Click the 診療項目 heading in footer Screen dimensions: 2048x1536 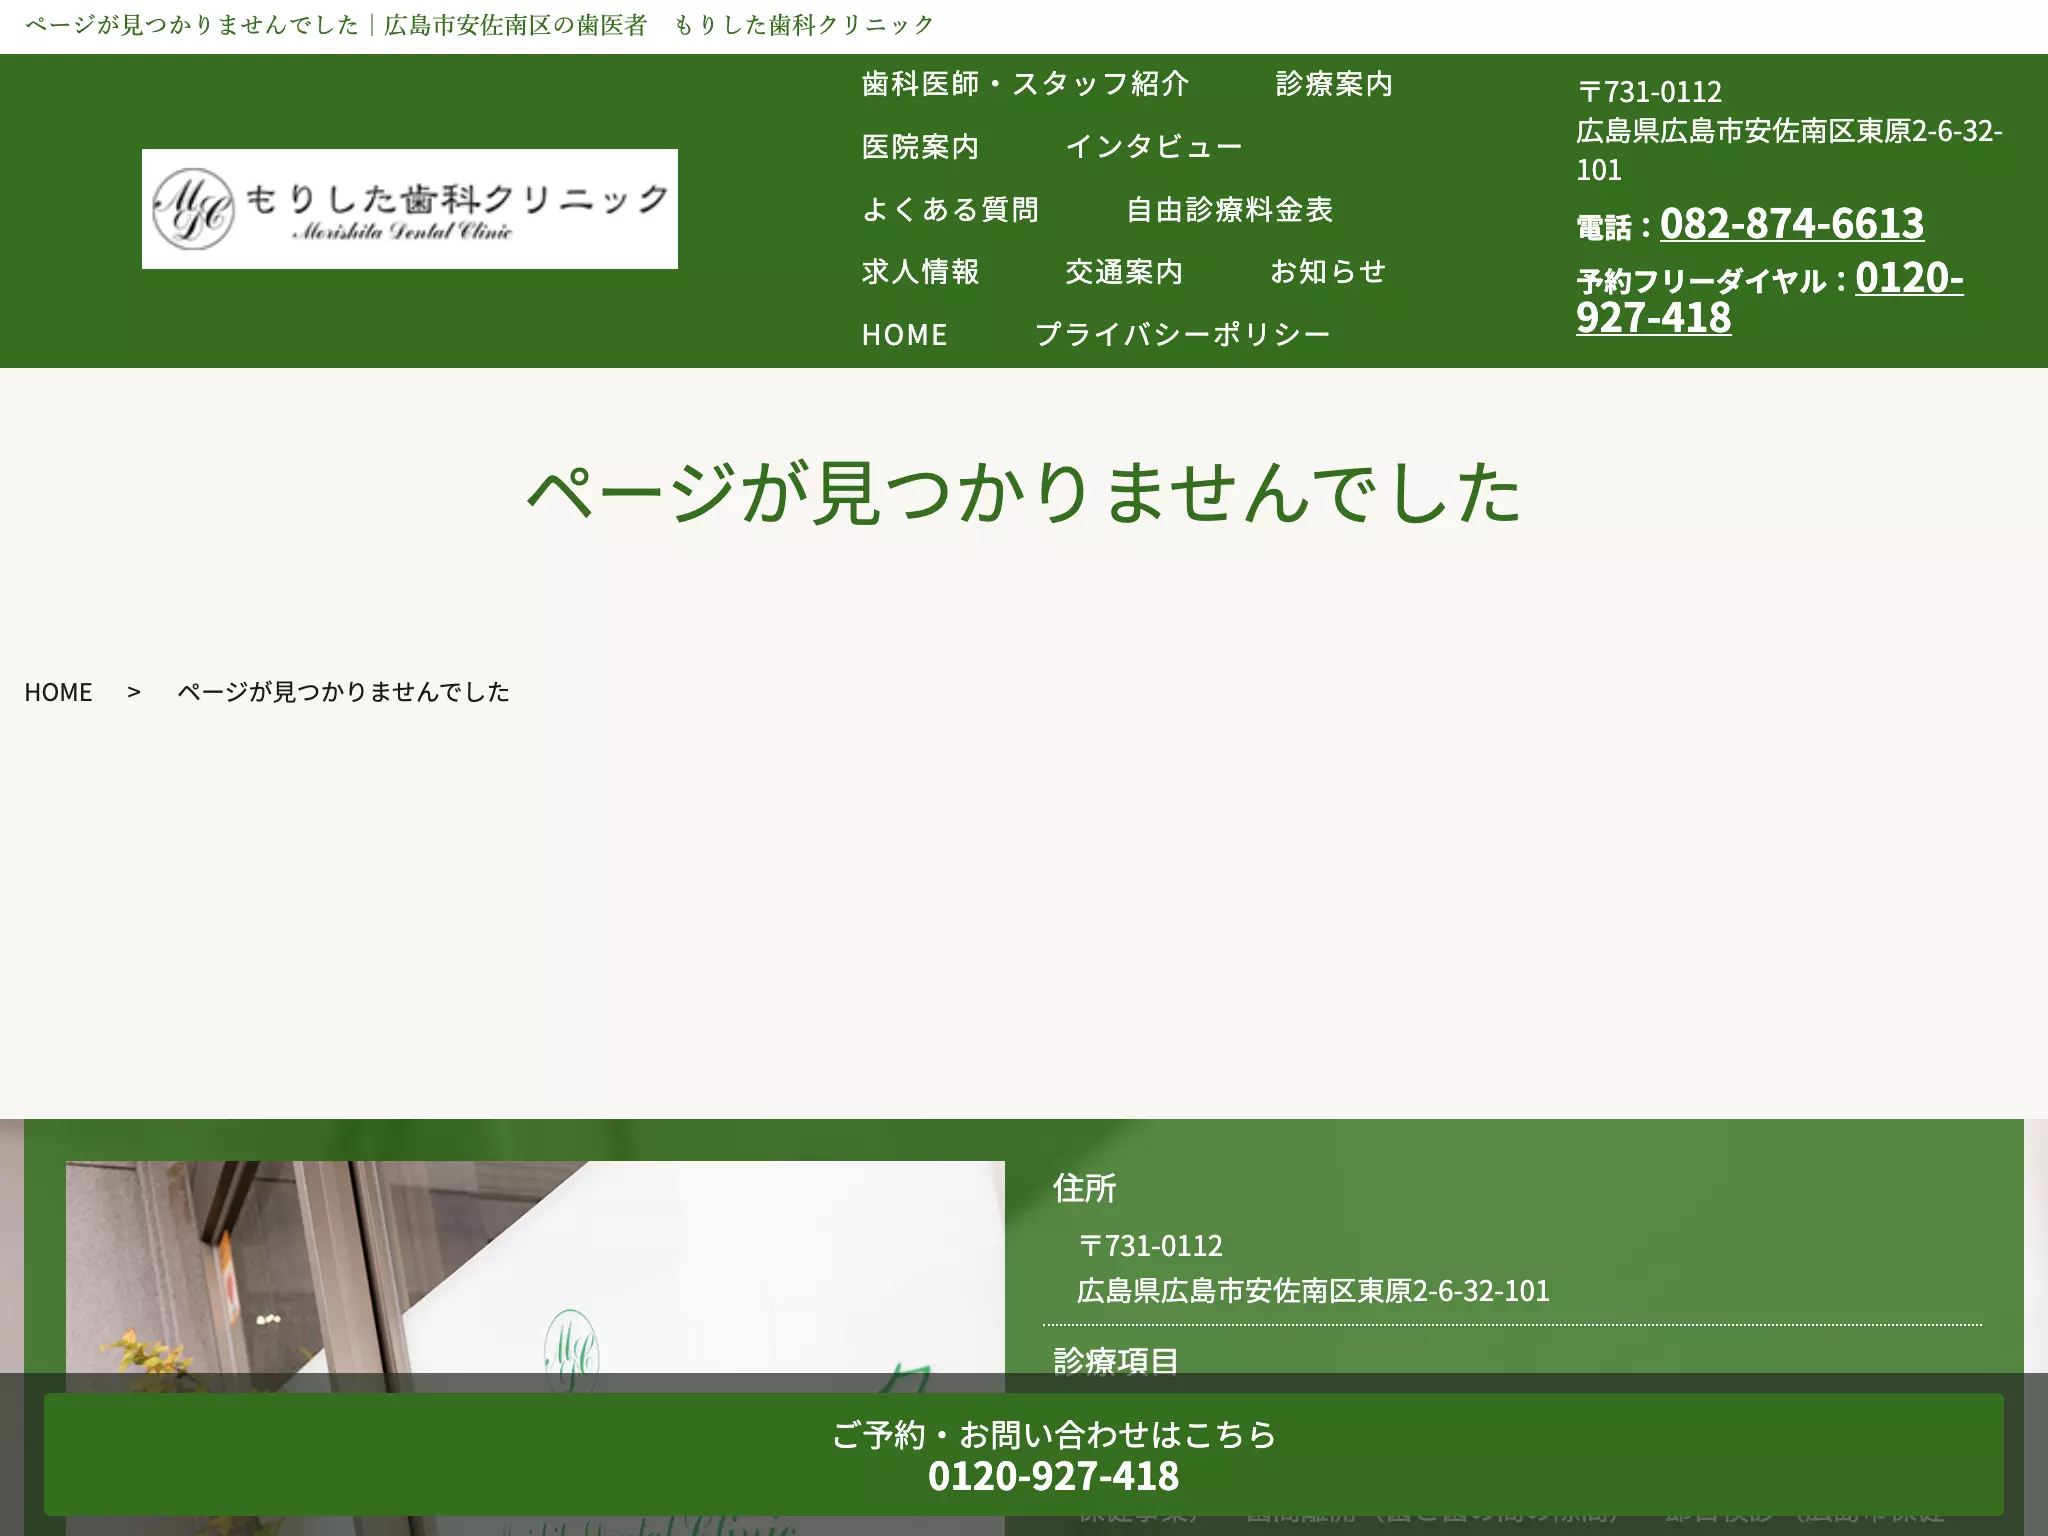pos(1116,1361)
